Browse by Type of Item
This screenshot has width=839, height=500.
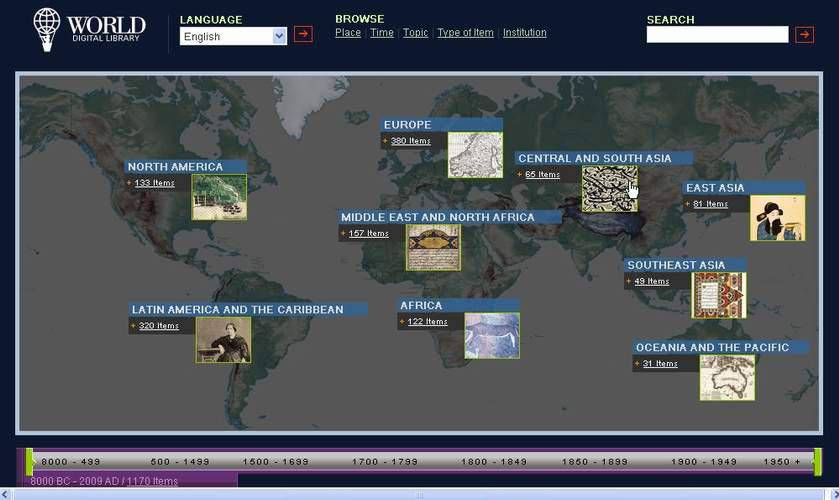pyautogui.click(x=466, y=33)
